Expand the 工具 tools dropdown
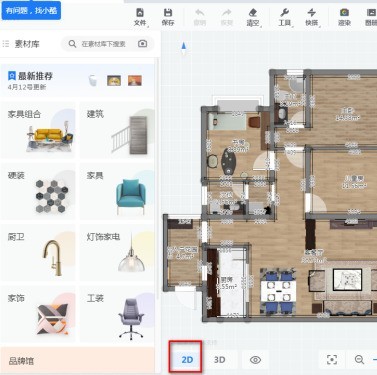 coord(284,17)
